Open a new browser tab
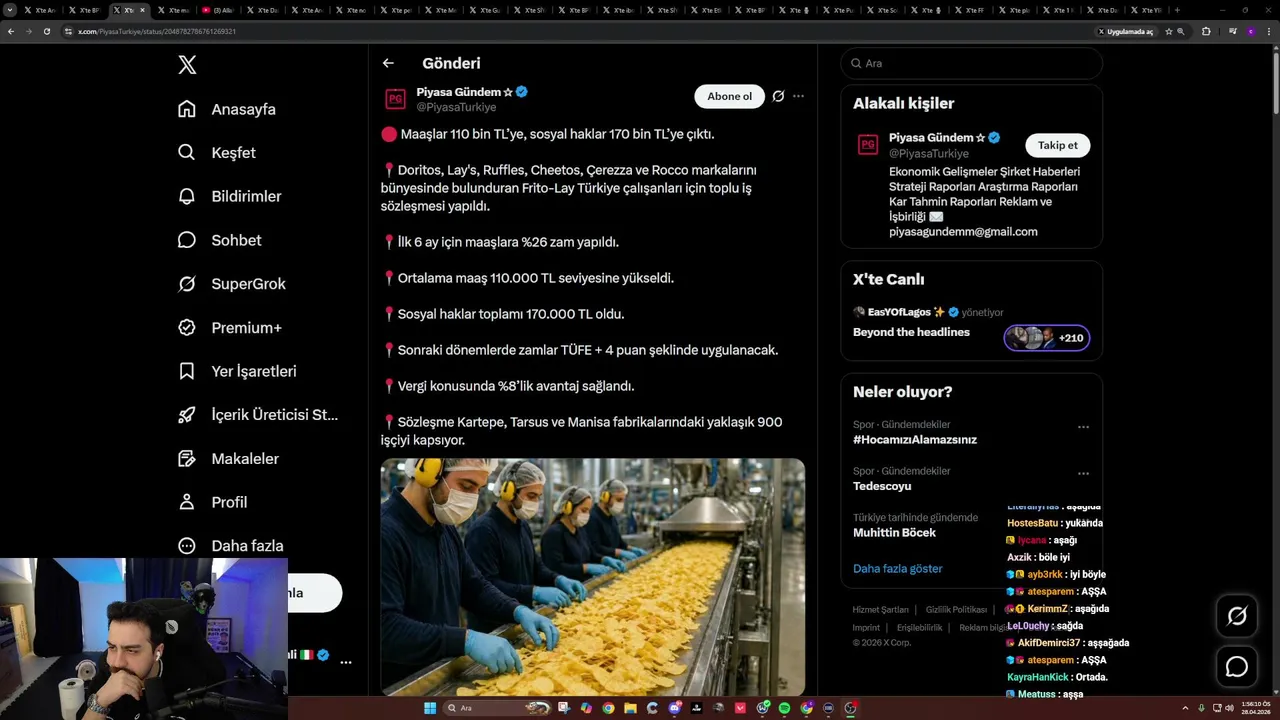 coord(1177,10)
